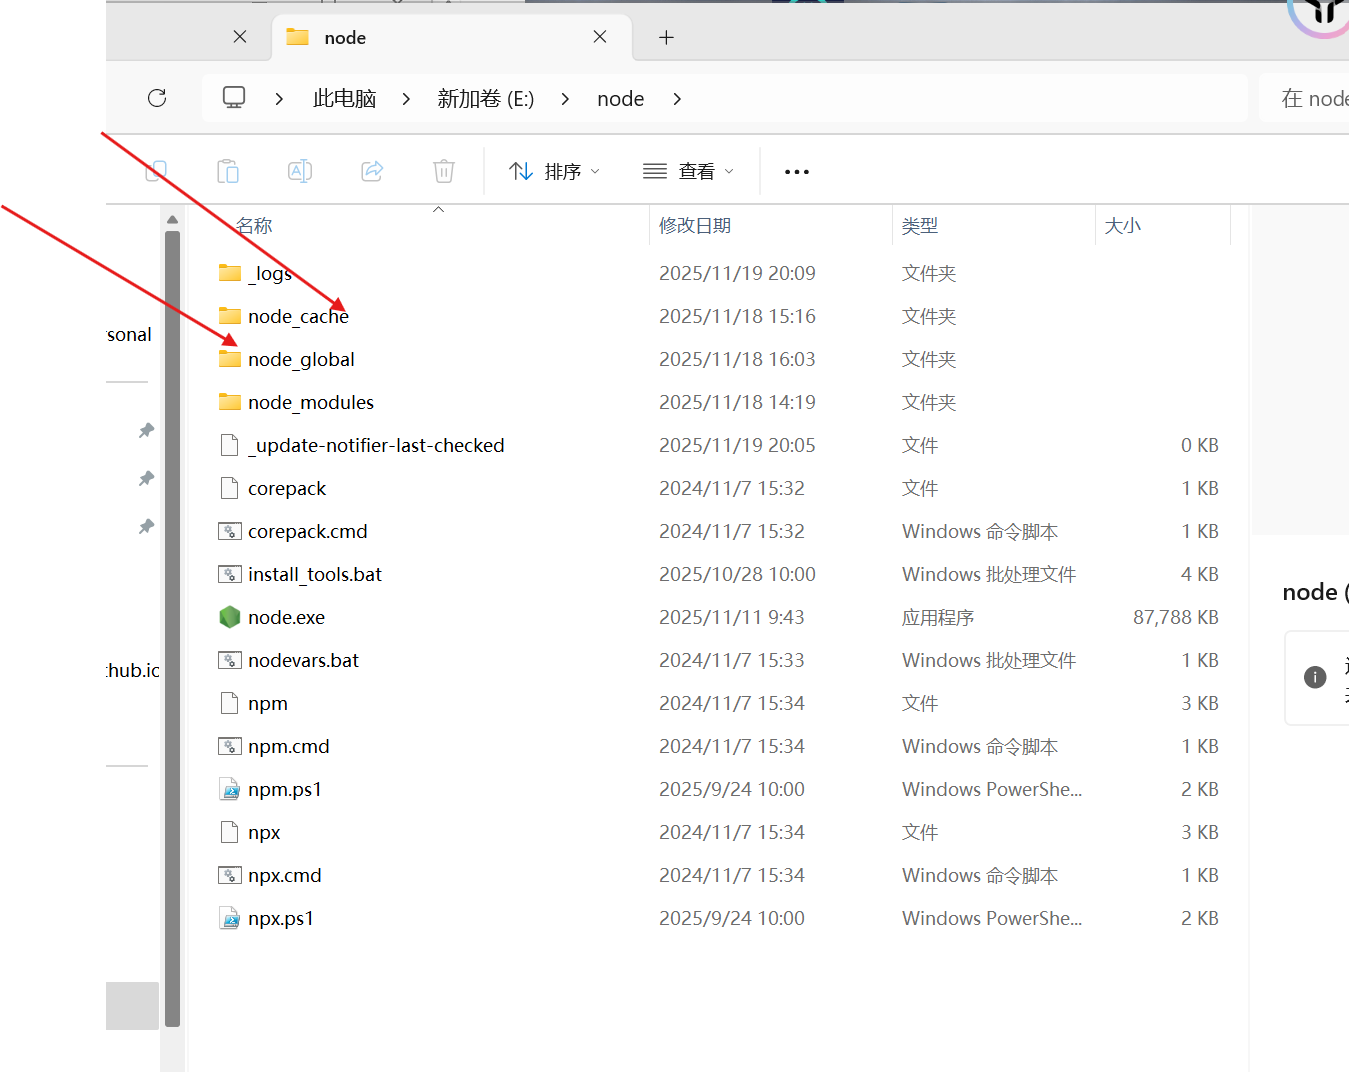
Task: Click the Paste icon in the toolbar
Action: (x=227, y=171)
